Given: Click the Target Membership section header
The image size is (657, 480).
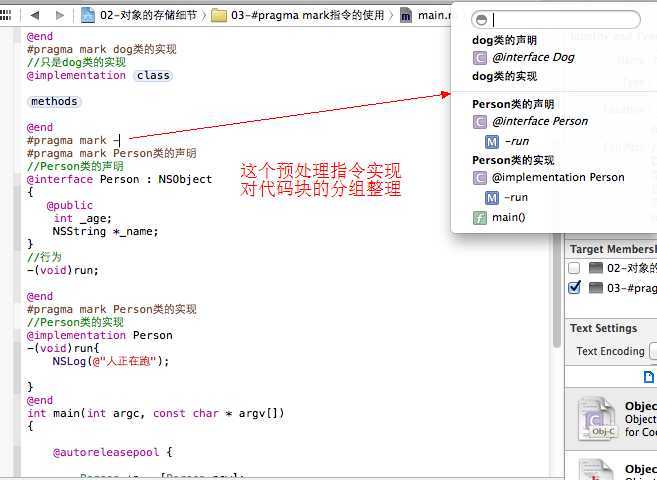Looking at the screenshot, I should pos(613,249).
